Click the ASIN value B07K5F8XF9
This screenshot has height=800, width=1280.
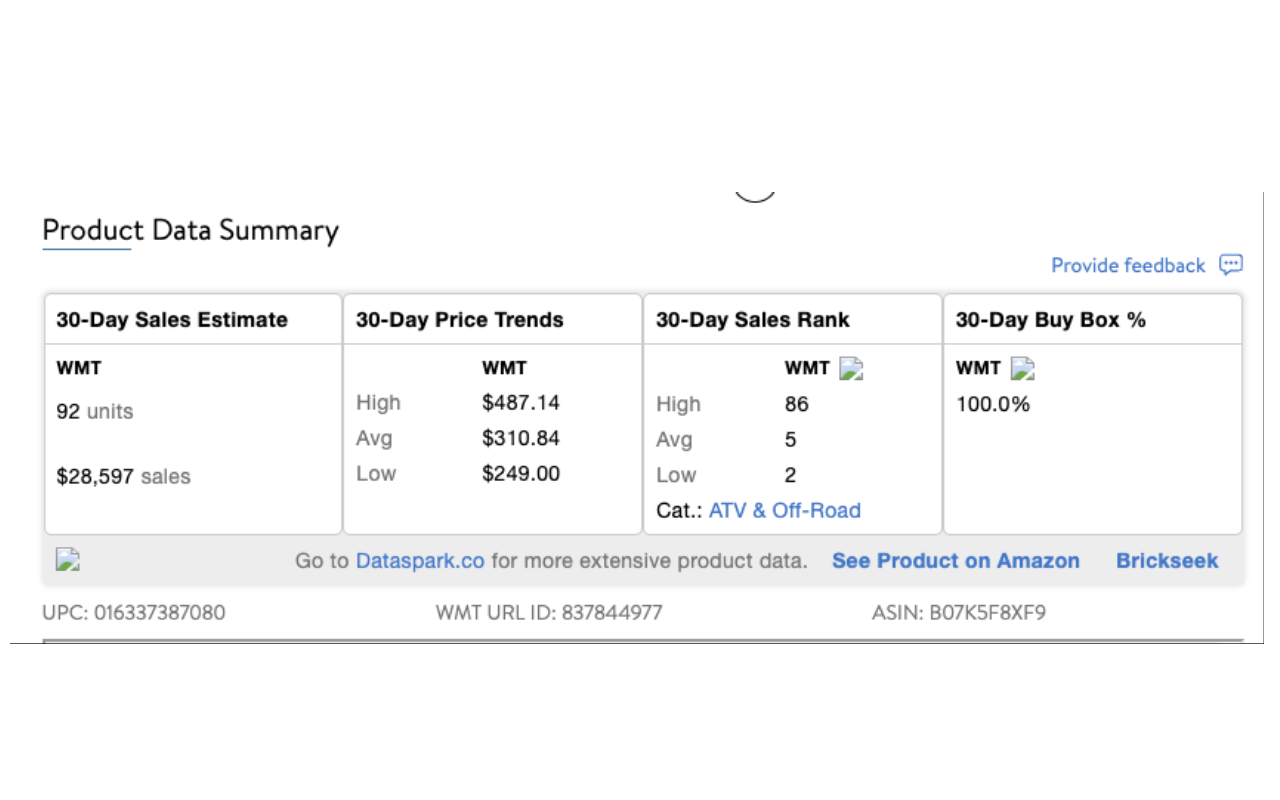point(987,612)
